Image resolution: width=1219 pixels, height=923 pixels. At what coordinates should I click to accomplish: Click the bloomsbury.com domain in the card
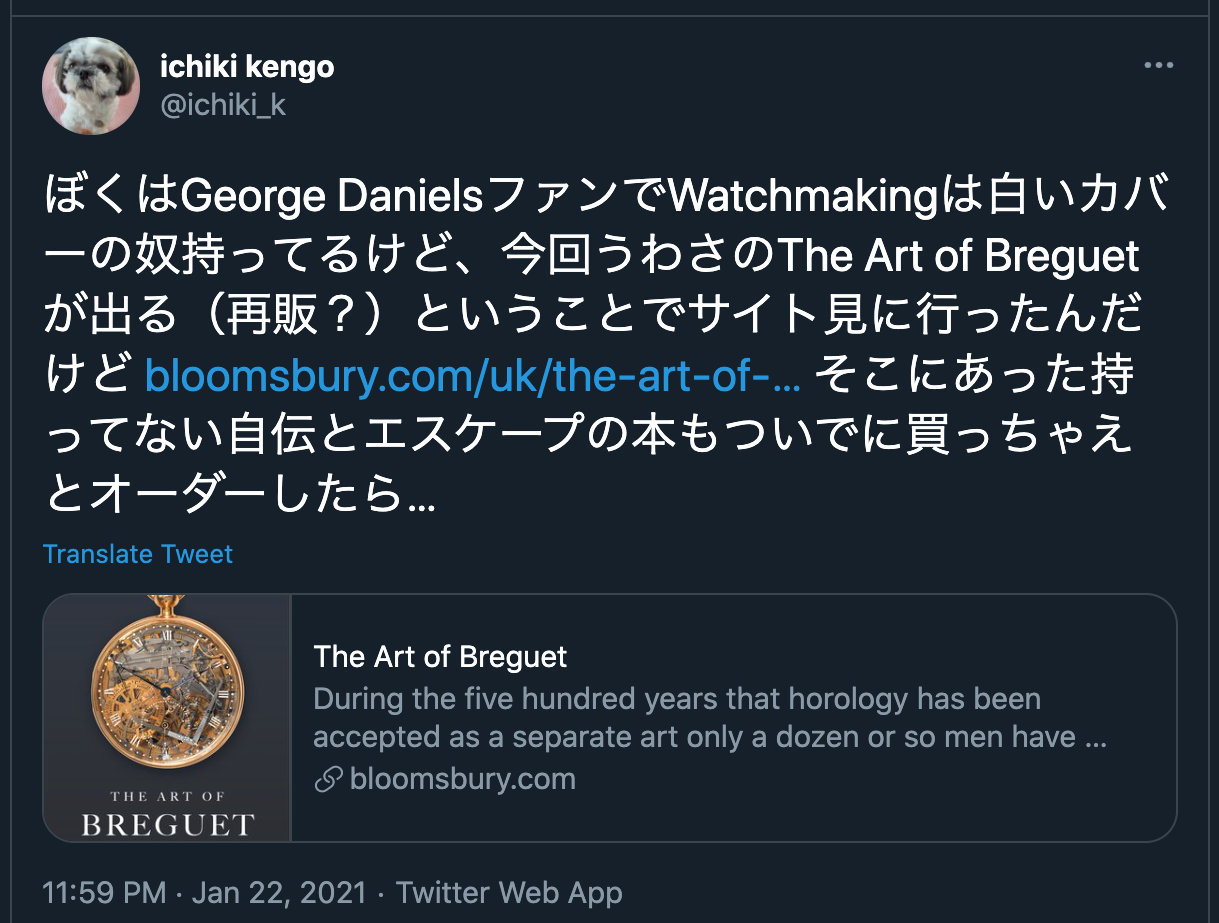pyautogui.click(x=462, y=780)
